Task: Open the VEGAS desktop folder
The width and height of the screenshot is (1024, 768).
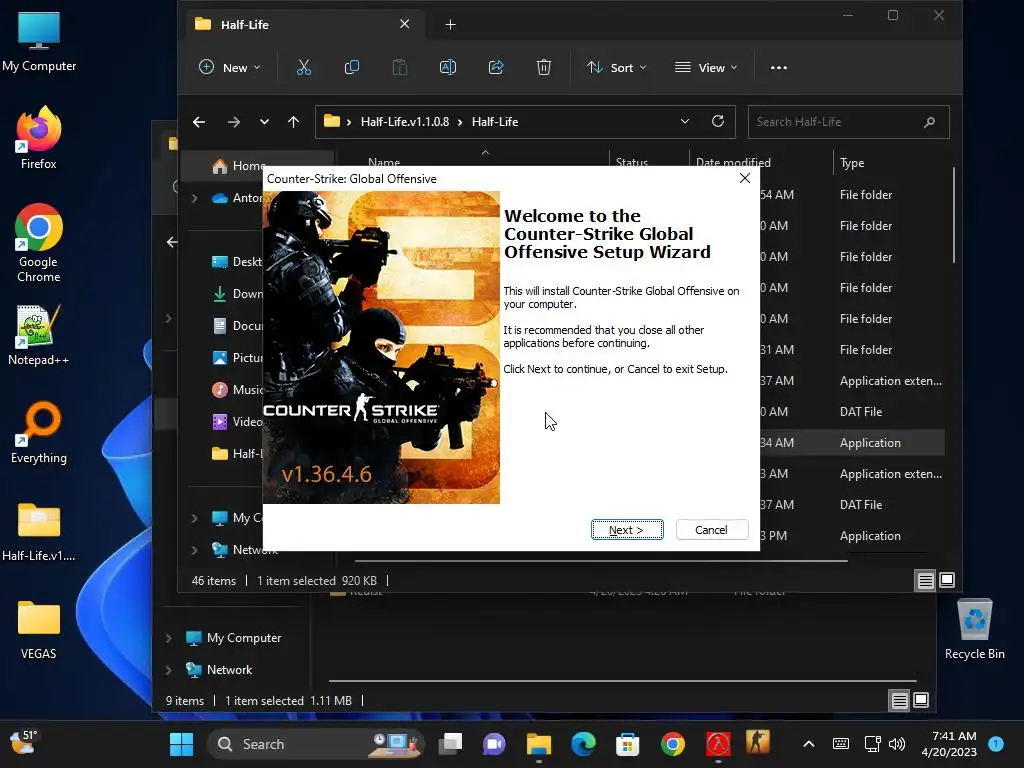Action: pyautogui.click(x=39, y=628)
